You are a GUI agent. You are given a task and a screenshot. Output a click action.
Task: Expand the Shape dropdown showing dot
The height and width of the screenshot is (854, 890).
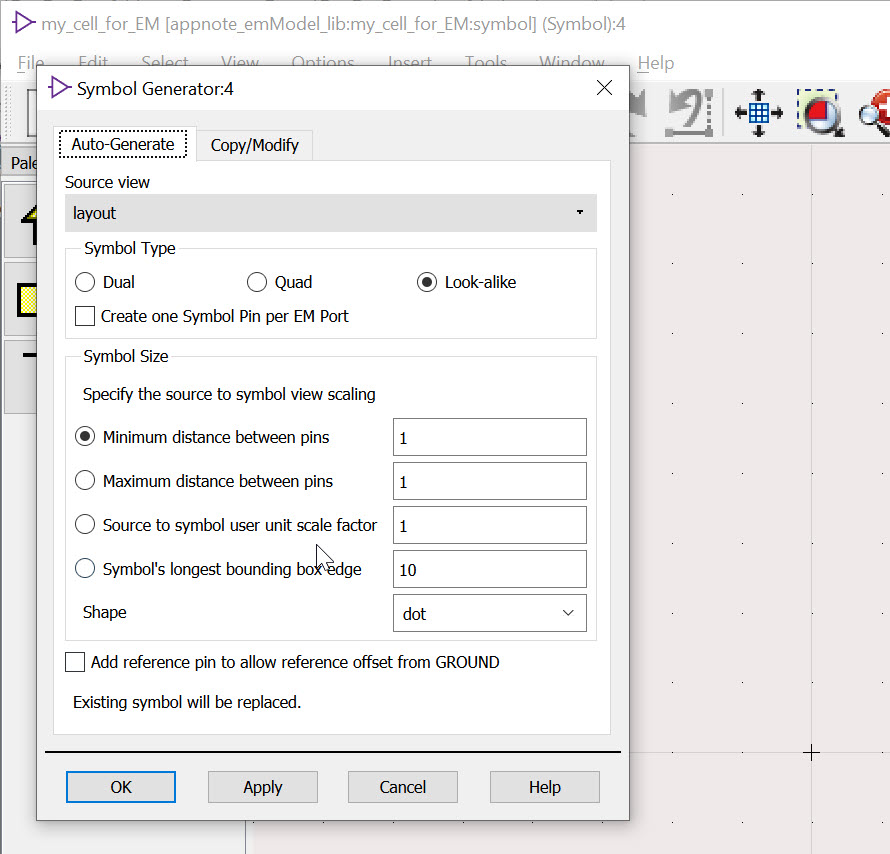click(x=489, y=613)
